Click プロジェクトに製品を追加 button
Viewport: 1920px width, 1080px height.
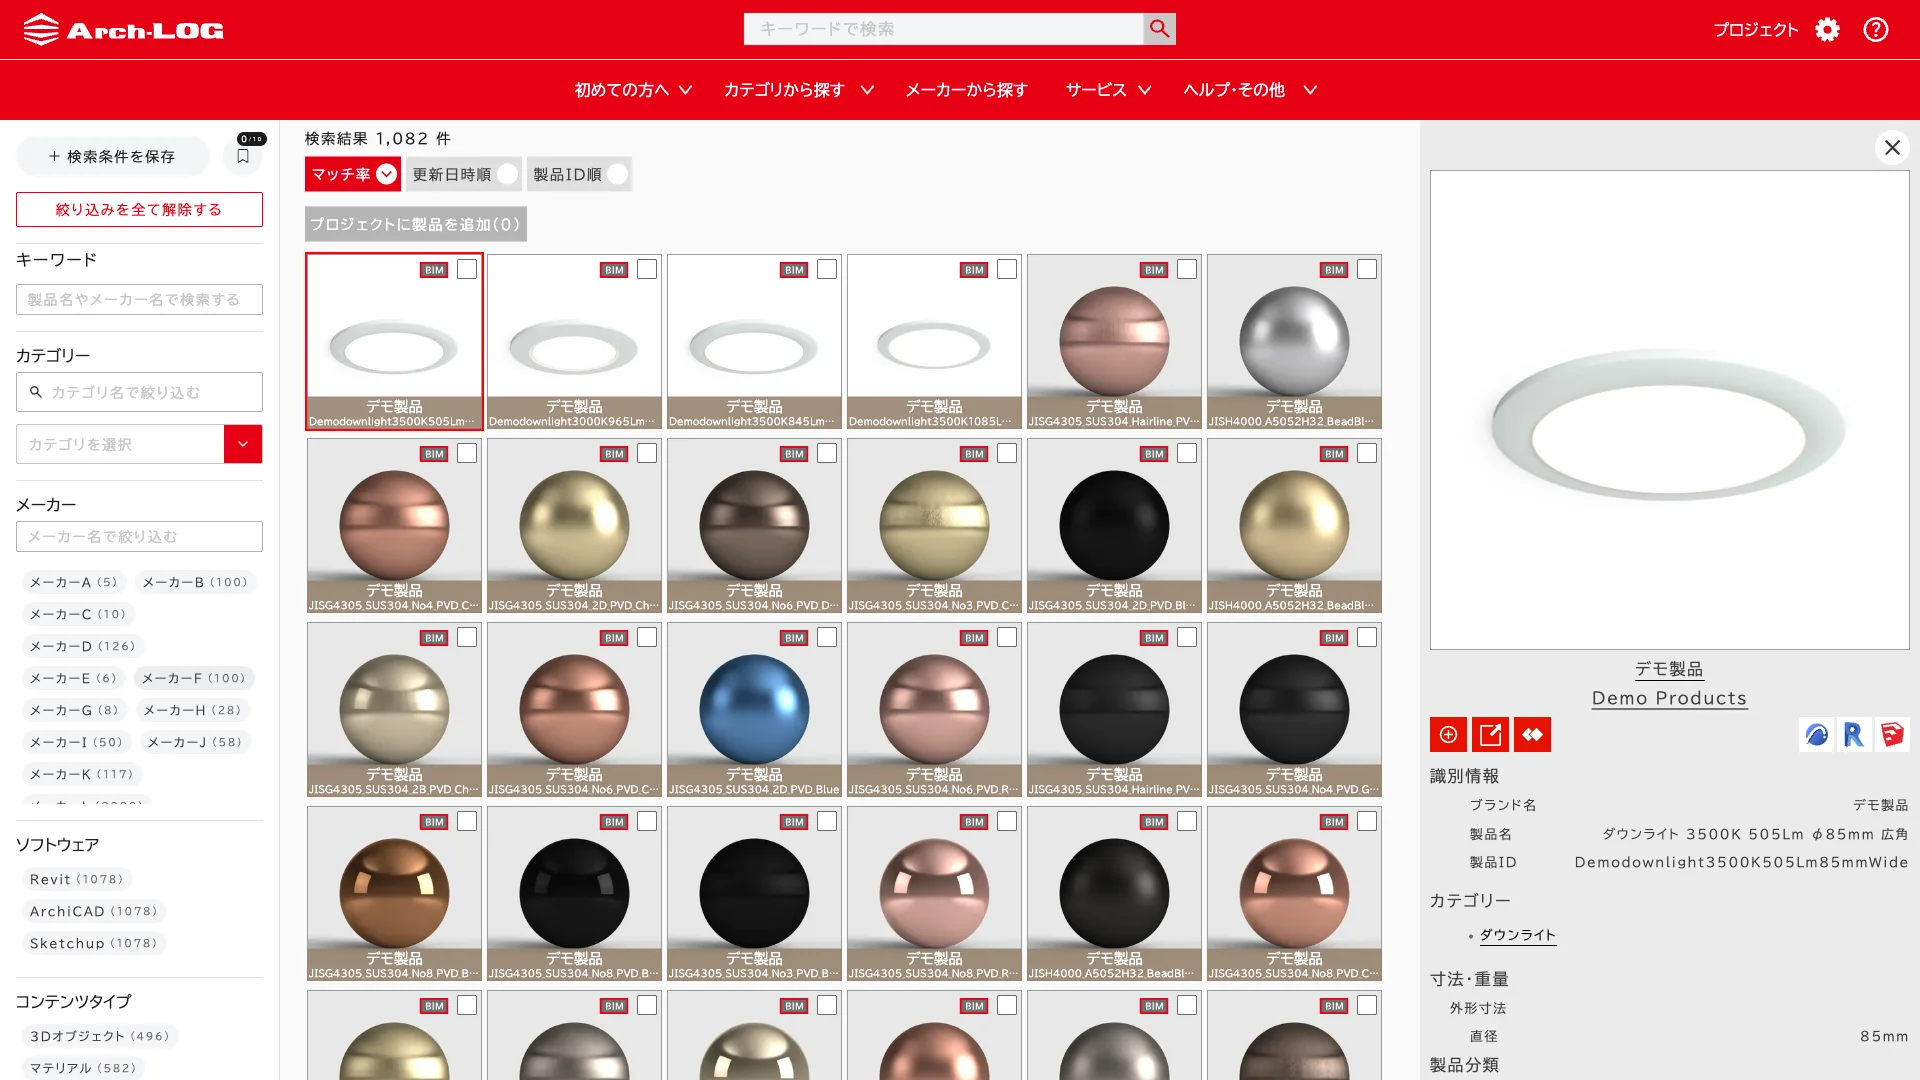(416, 224)
